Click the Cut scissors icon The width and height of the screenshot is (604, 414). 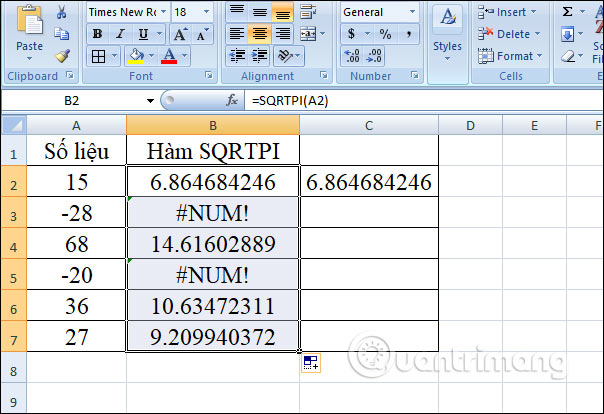(61, 12)
